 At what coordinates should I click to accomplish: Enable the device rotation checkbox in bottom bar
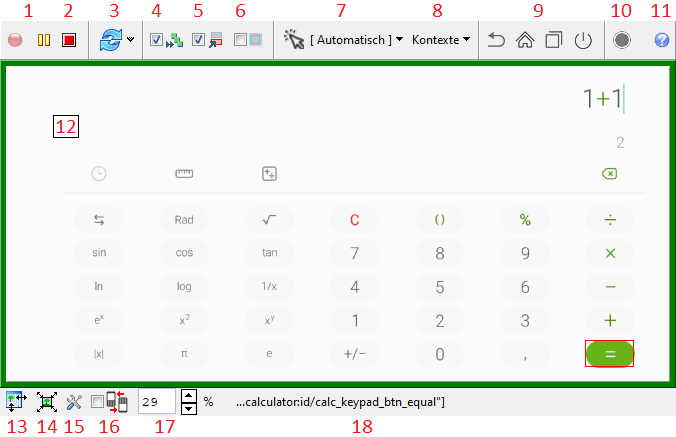pos(97,402)
